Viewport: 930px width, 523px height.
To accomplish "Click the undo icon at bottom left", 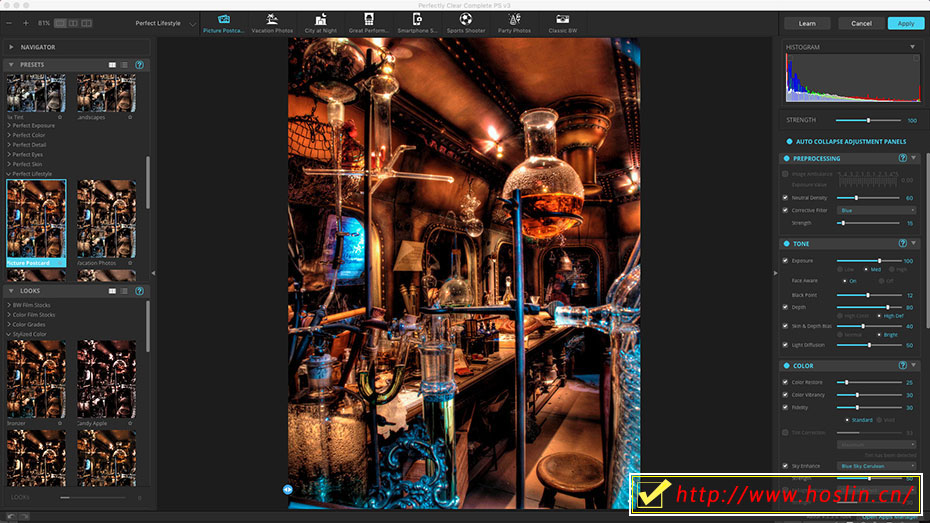I will click(x=11, y=516).
